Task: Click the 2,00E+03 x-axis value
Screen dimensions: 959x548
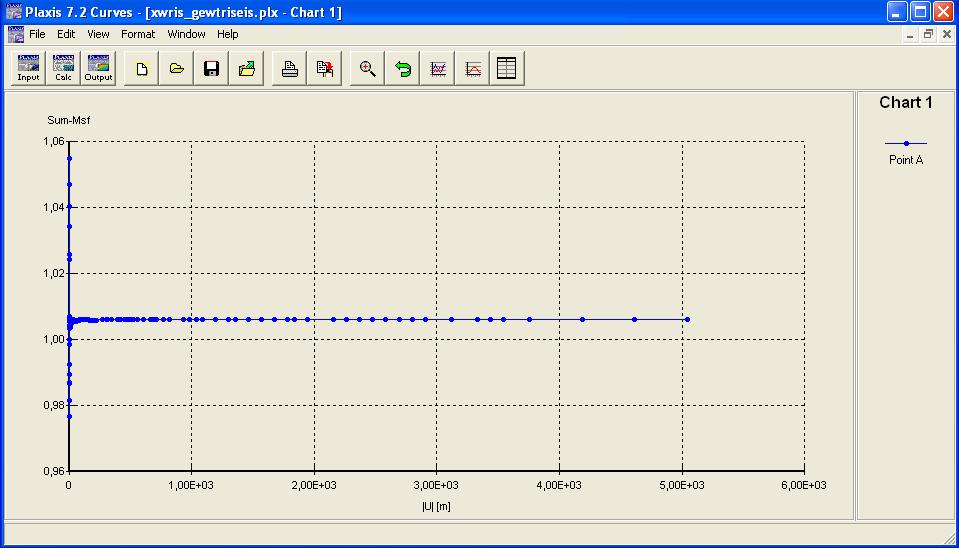Action: coord(314,485)
